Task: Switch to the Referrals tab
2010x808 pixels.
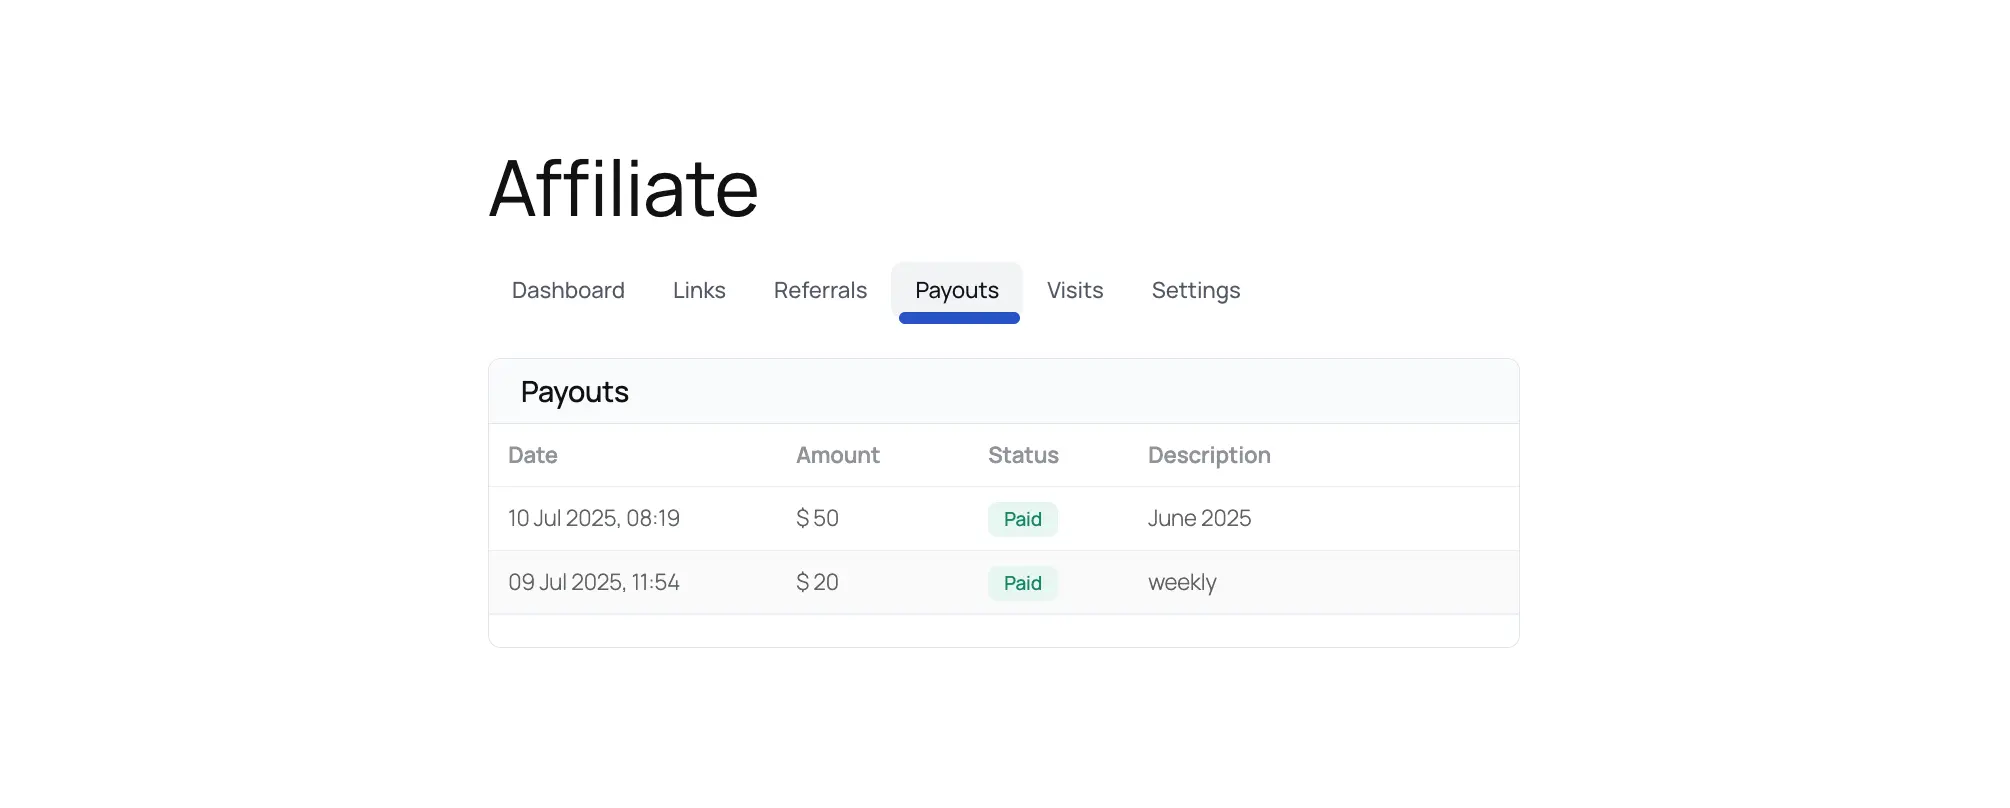Action: click(x=819, y=291)
